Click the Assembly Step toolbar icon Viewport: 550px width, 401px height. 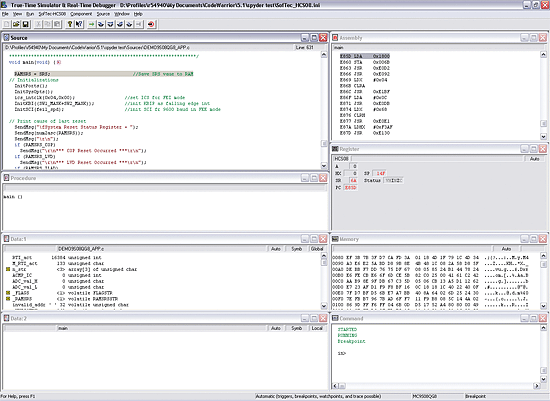[x=129, y=24]
